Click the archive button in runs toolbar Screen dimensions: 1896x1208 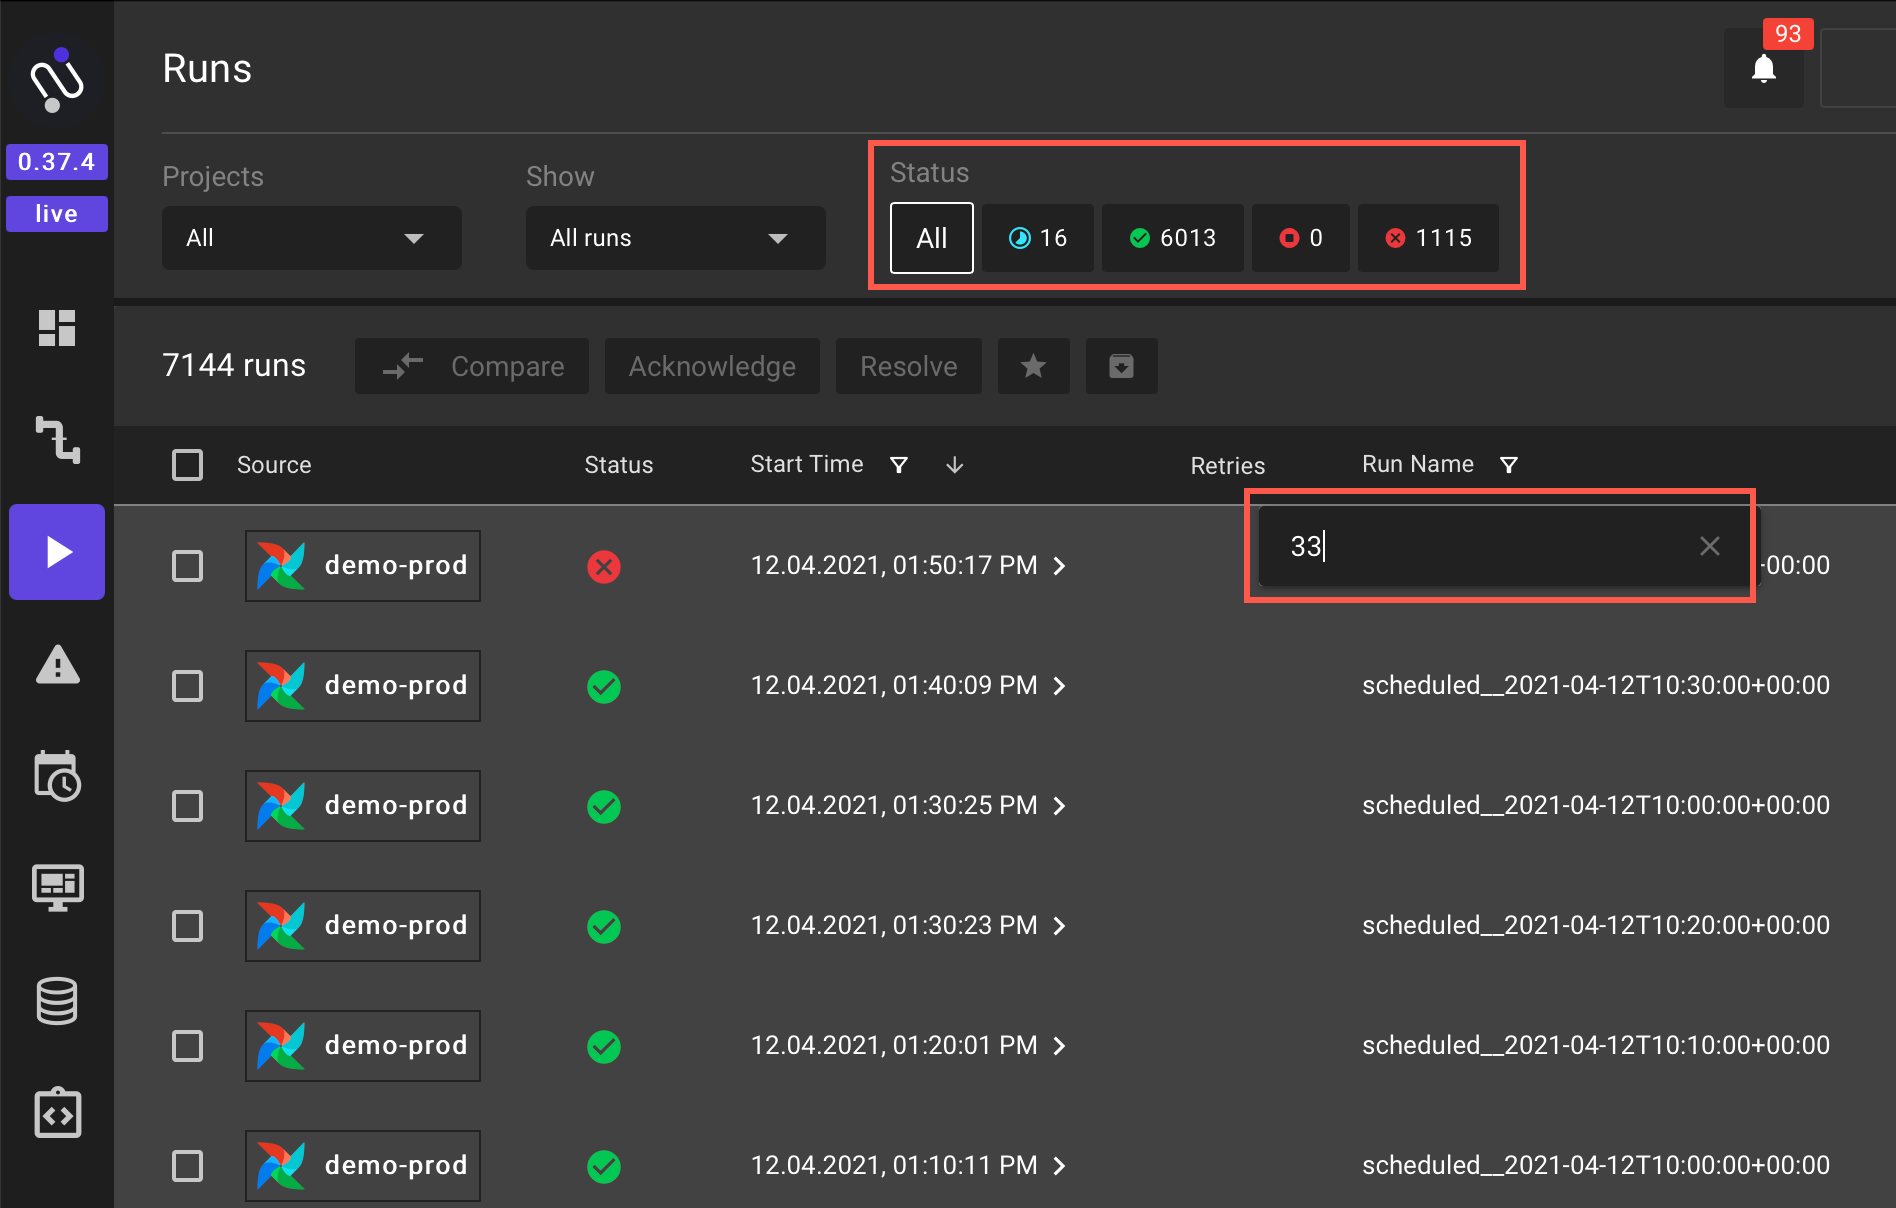[1122, 366]
